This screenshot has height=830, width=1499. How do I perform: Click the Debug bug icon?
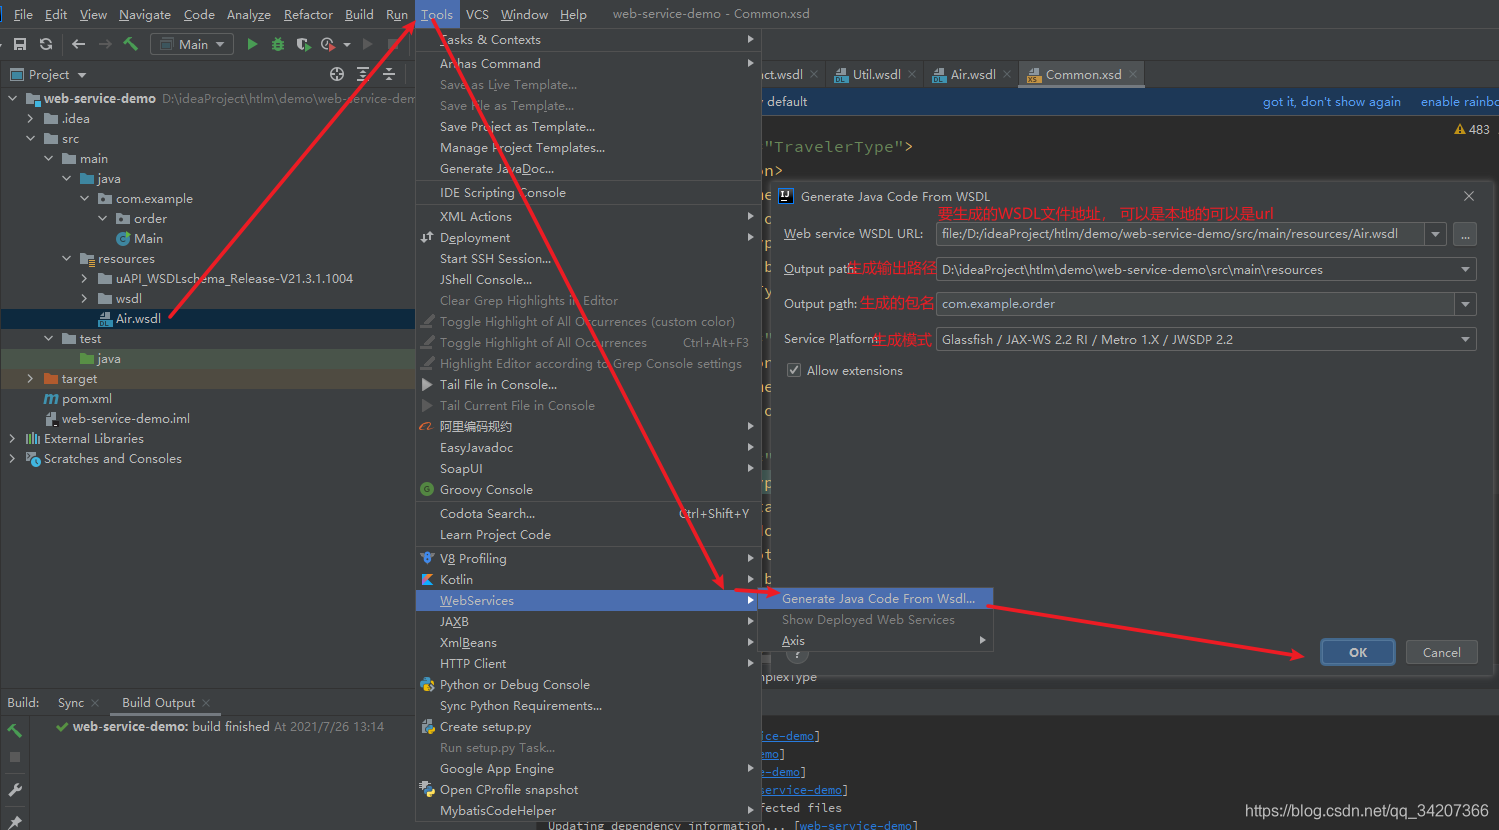278,44
